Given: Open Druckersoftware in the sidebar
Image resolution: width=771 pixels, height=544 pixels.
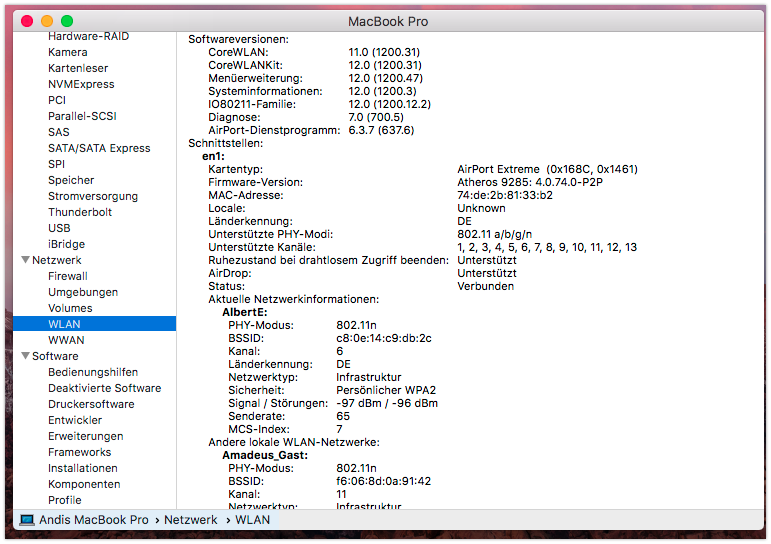Looking at the screenshot, I should pos(91,404).
